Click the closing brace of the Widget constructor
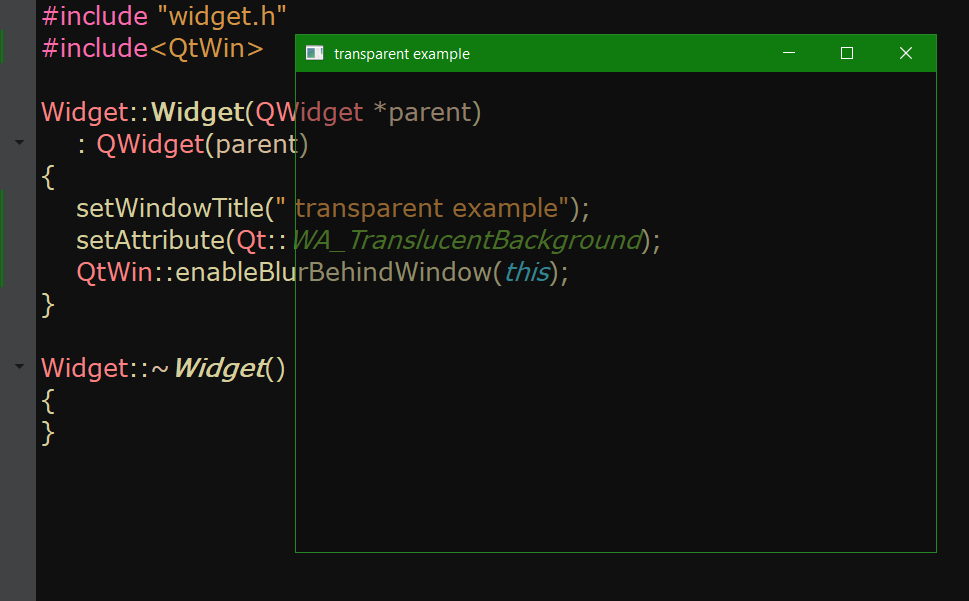Screen dimensions: 969x601 click(46, 303)
